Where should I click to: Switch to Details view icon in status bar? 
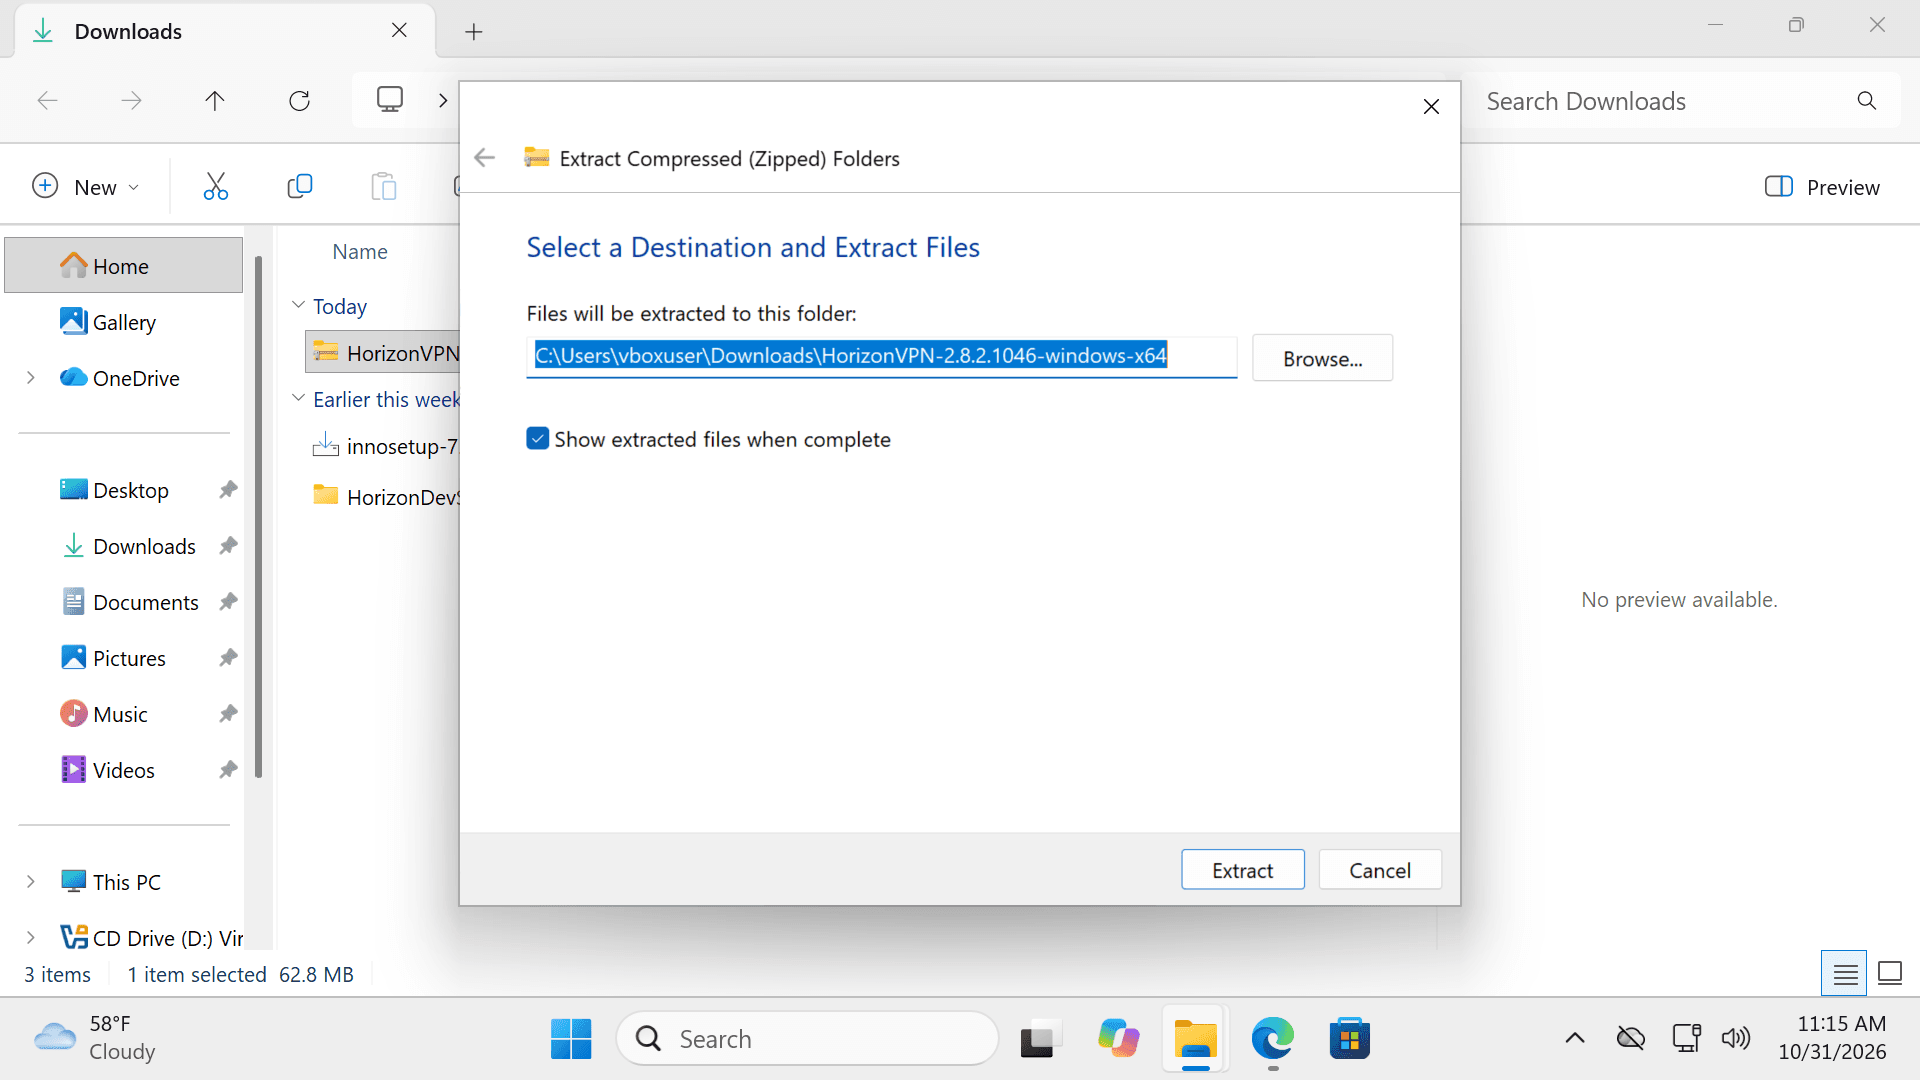tap(1844, 973)
